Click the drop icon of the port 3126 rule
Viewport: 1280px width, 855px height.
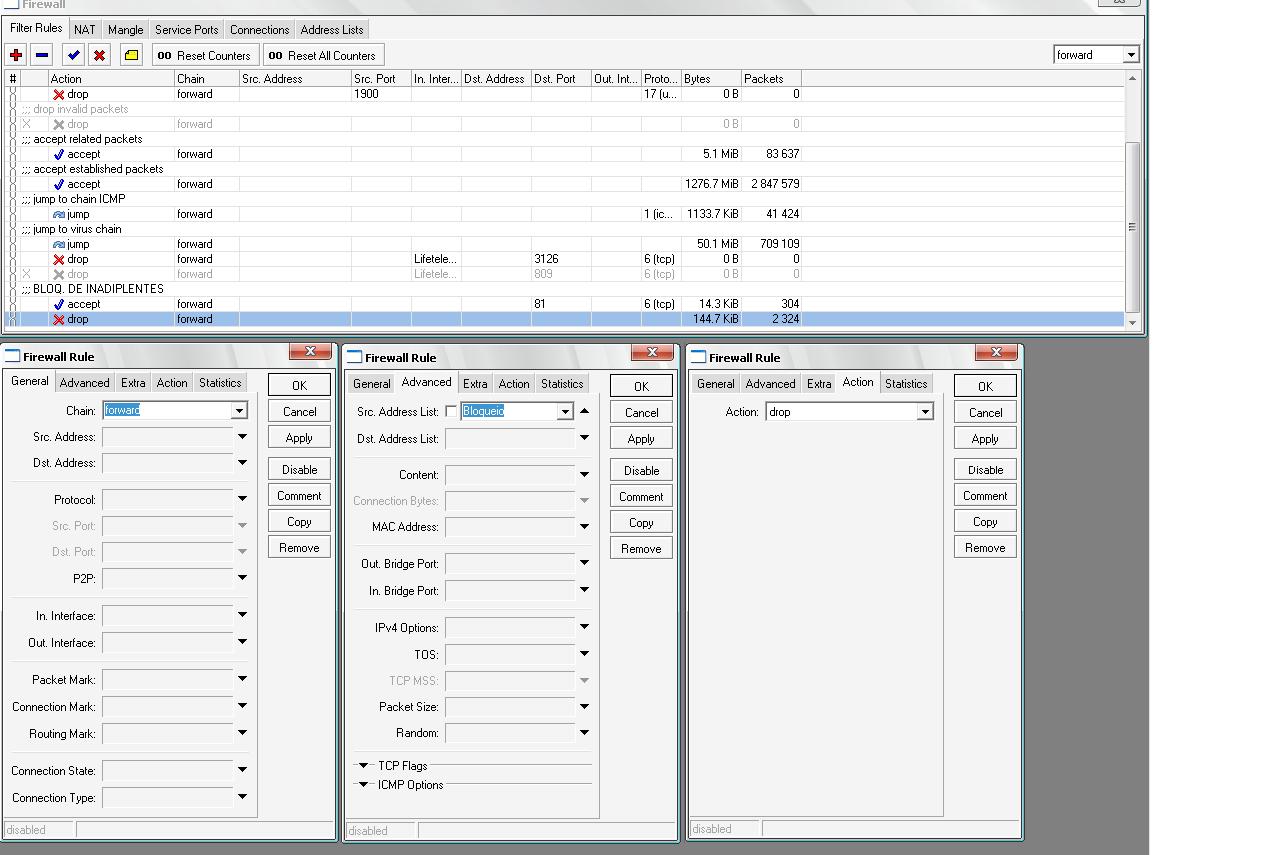click(x=59, y=259)
